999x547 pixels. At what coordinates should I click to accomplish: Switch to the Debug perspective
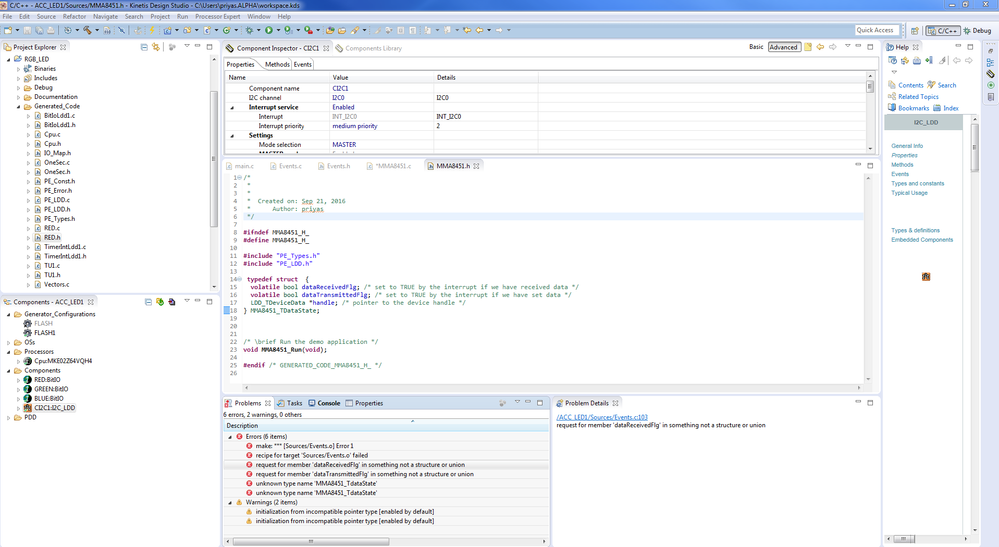click(977, 30)
